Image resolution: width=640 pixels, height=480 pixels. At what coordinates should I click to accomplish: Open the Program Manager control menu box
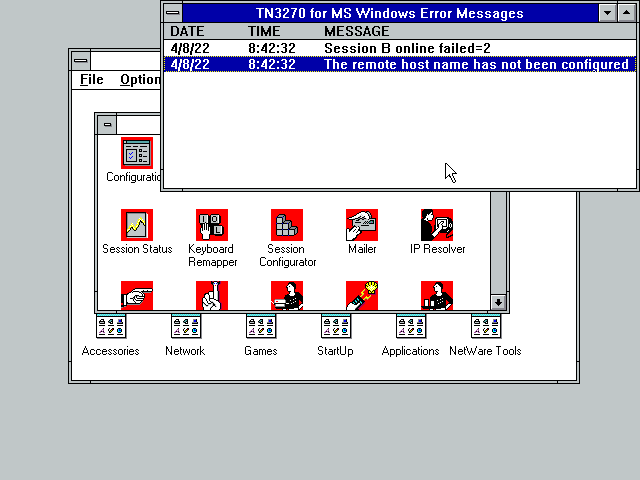(81, 61)
